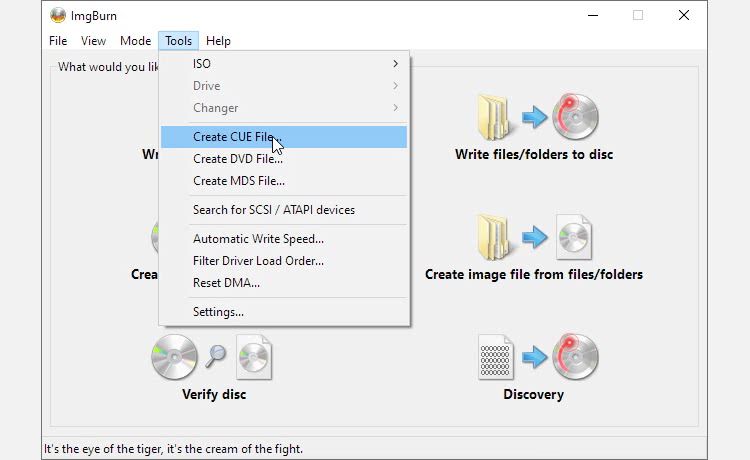This screenshot has width=750, height=460.
Task: Open Settings... from Tools menu
Action: [x=284, y=312]
